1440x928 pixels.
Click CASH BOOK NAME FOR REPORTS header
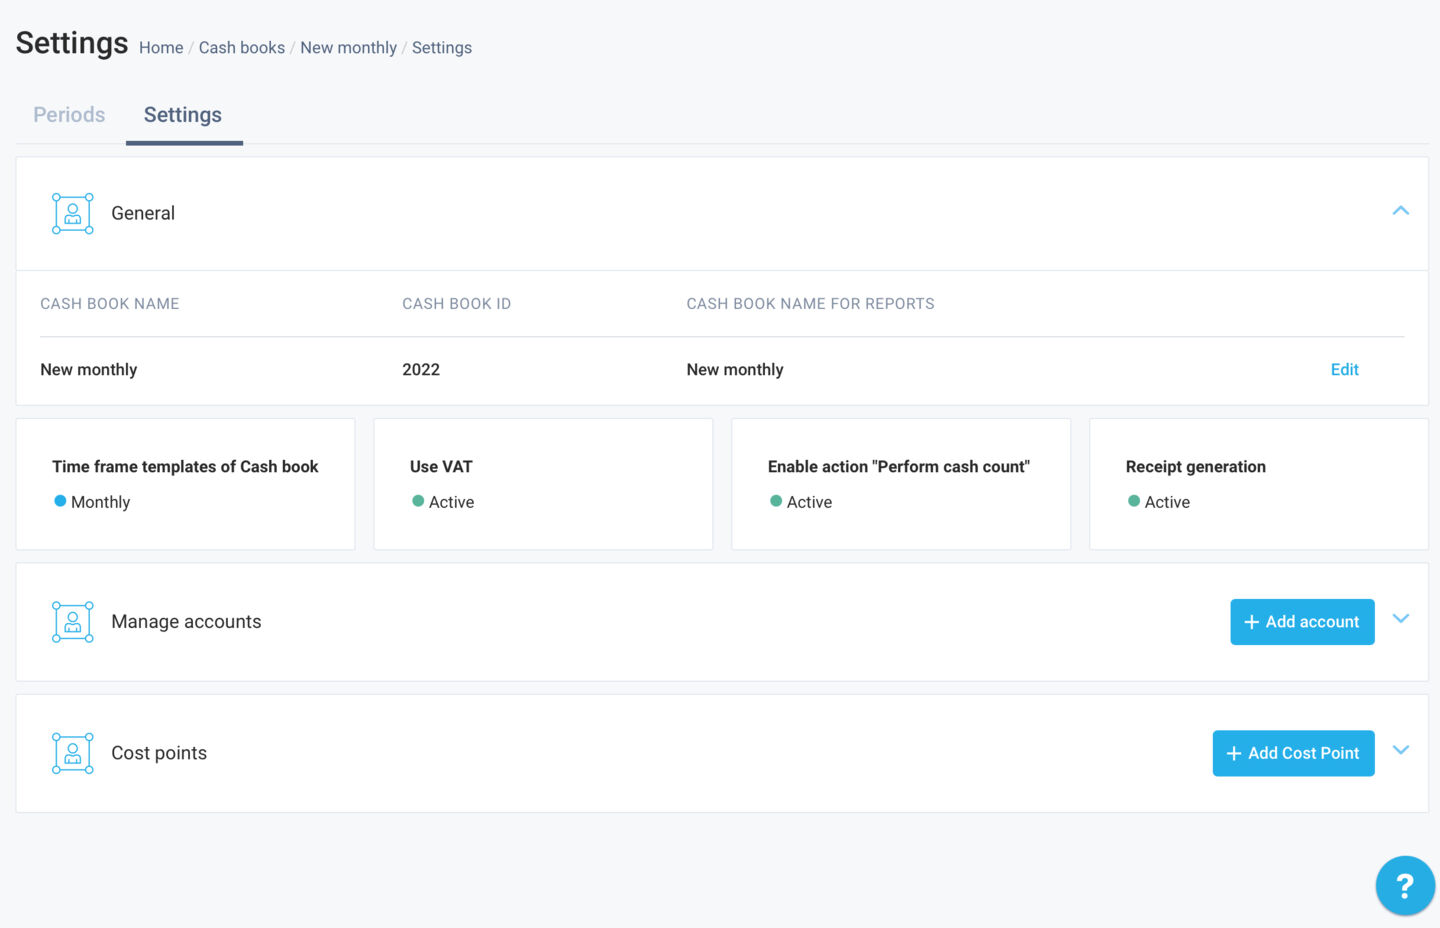point(811,304)
